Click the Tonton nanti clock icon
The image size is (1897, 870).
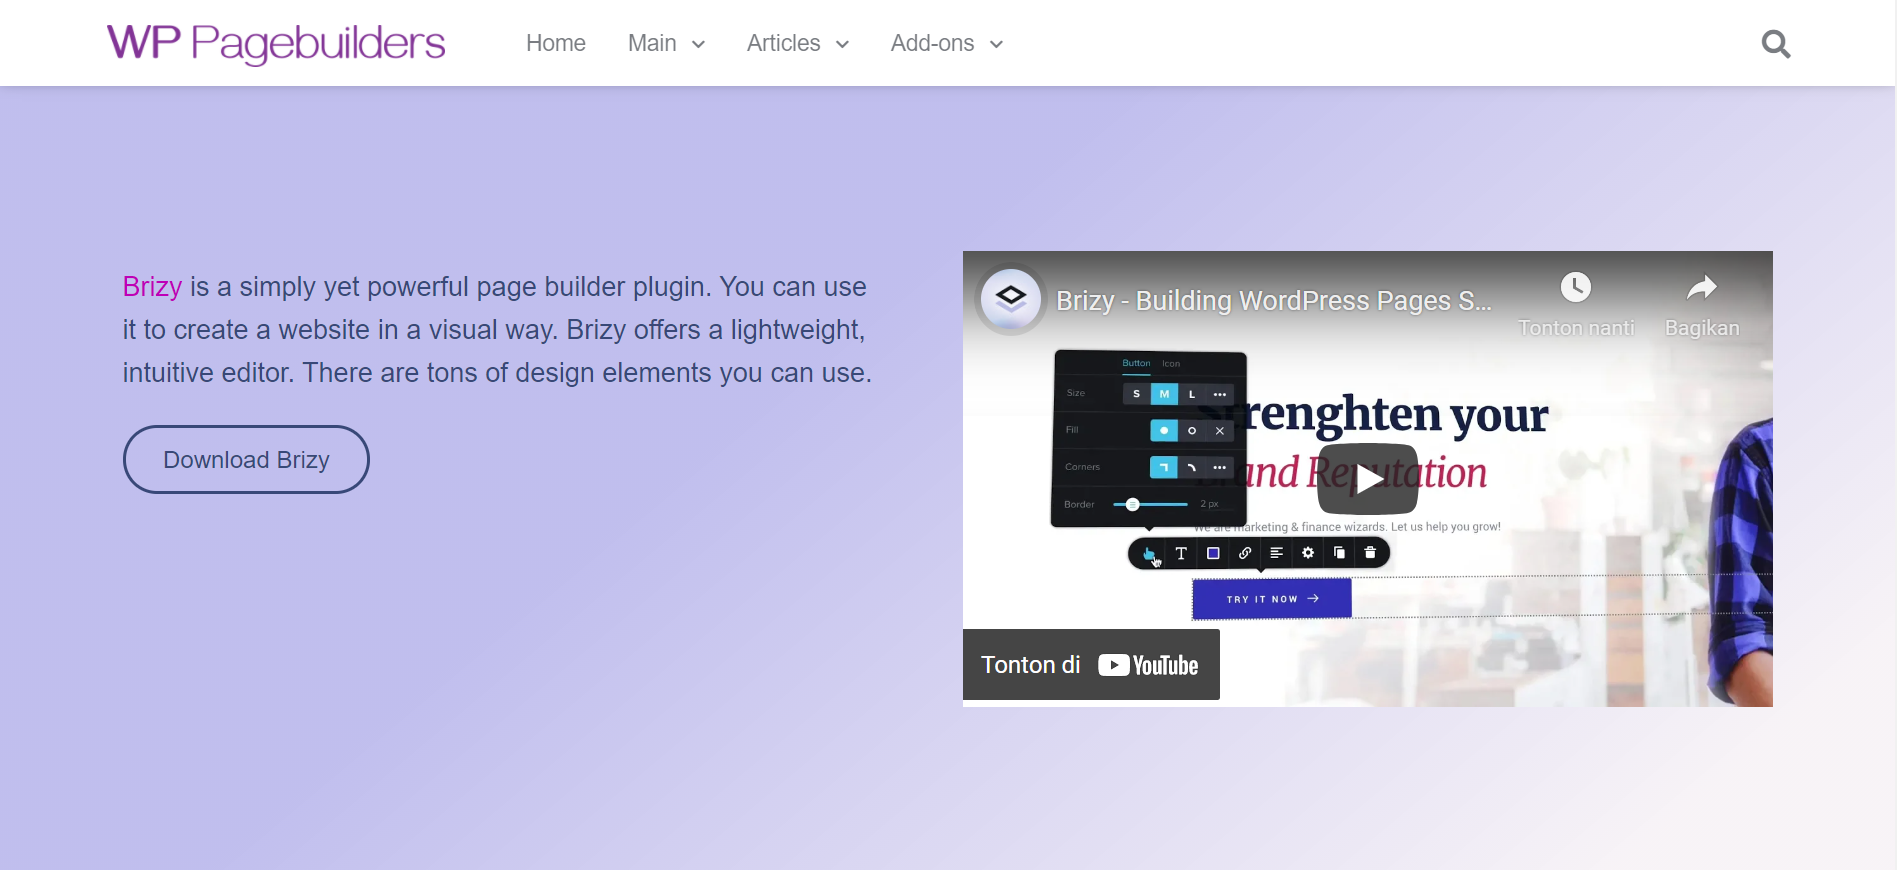click(1576, 288)
